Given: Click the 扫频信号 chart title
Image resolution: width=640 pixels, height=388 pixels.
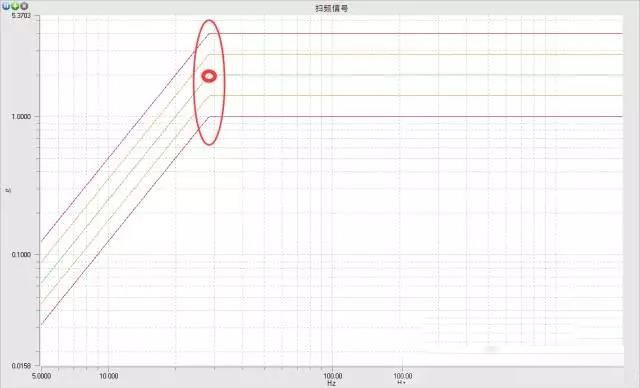Looking at the screenshot, I should [x=331, y=8].
